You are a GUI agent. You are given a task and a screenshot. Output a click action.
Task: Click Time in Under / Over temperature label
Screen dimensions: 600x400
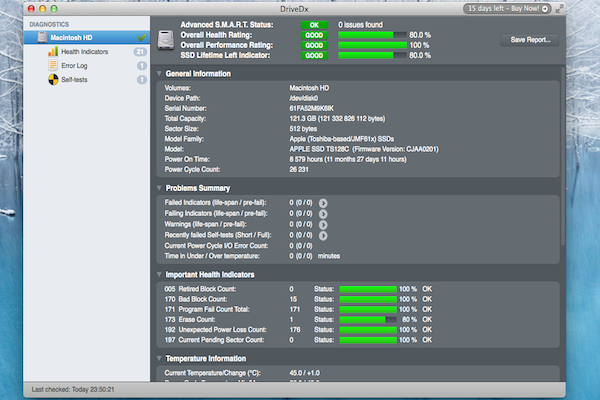point(212,256)
